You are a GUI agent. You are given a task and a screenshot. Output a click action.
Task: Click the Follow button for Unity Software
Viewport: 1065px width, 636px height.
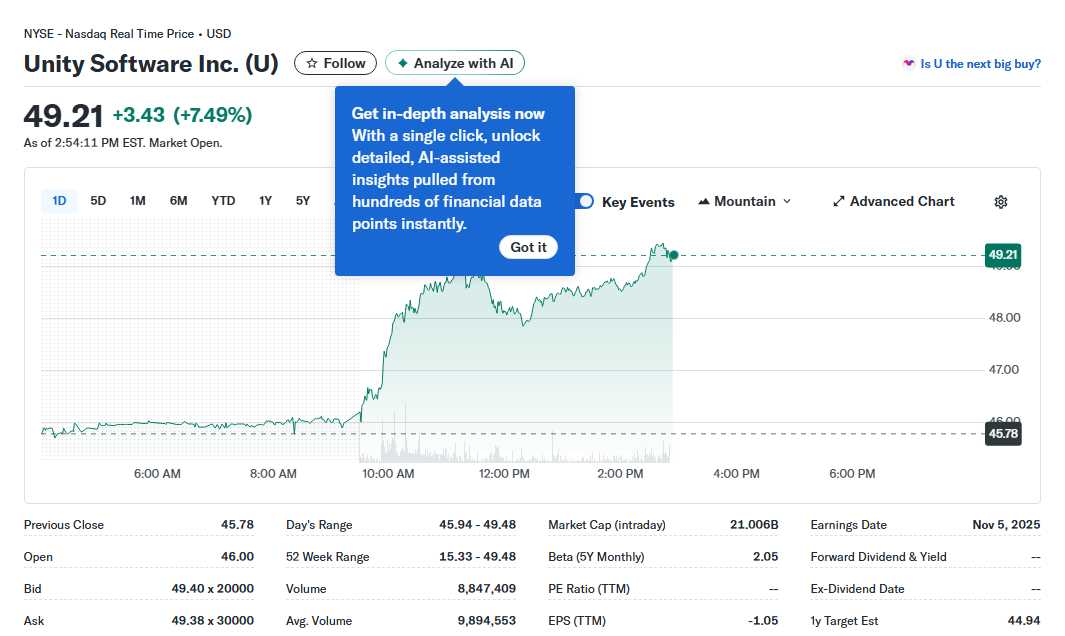coord(335,62)
